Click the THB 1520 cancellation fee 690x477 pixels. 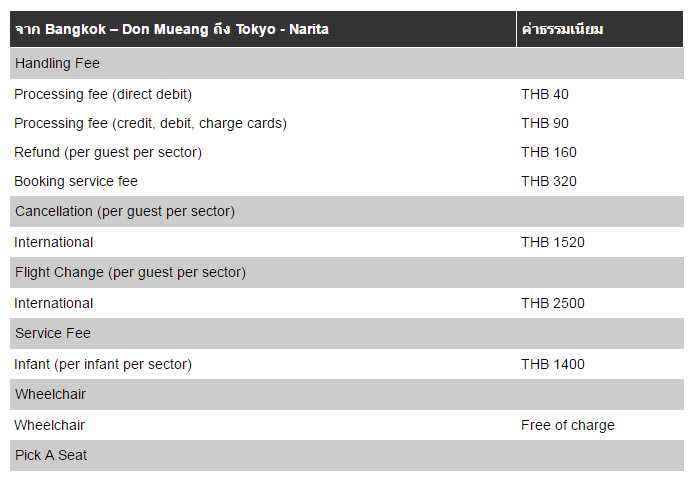click(553, 242)
